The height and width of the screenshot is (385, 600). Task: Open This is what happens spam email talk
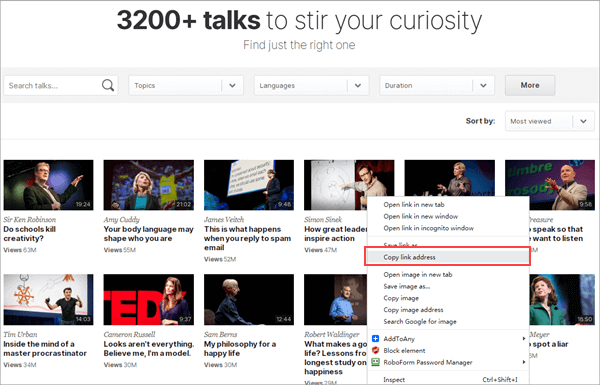point(247,238)
